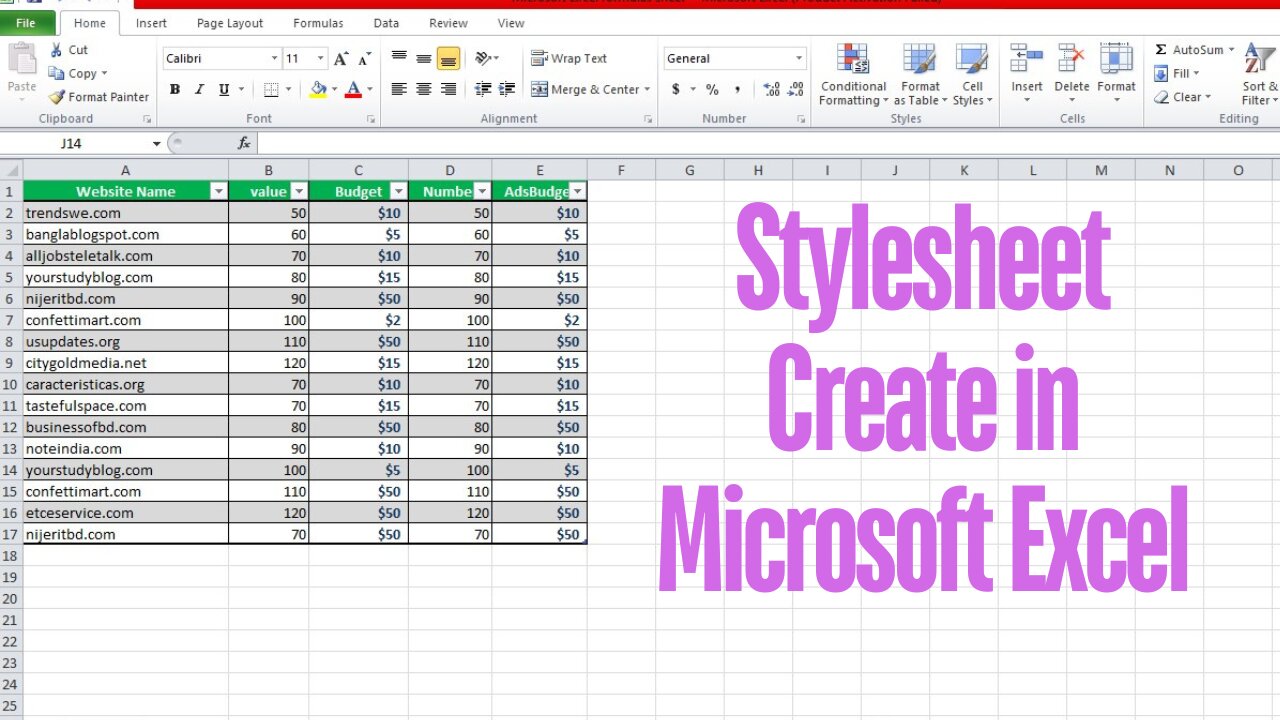Switch to the View tab

(510, 23)
